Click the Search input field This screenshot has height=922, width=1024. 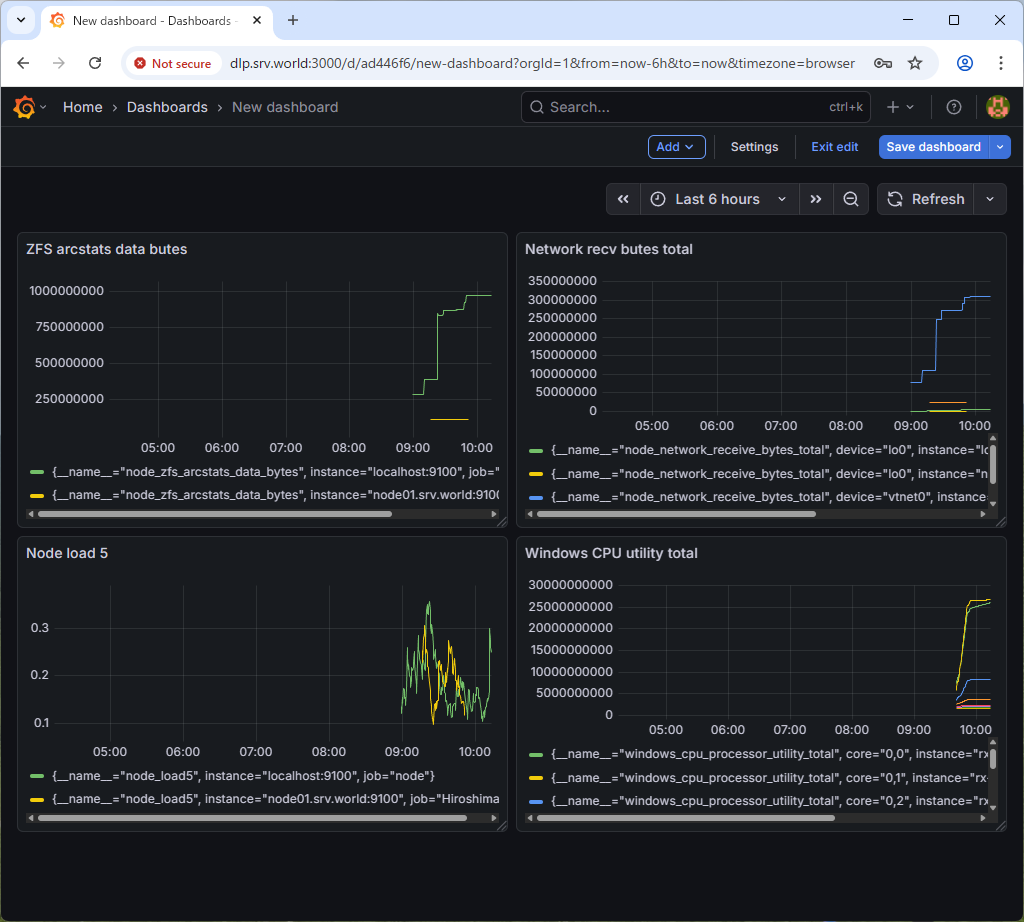point(696,107)
